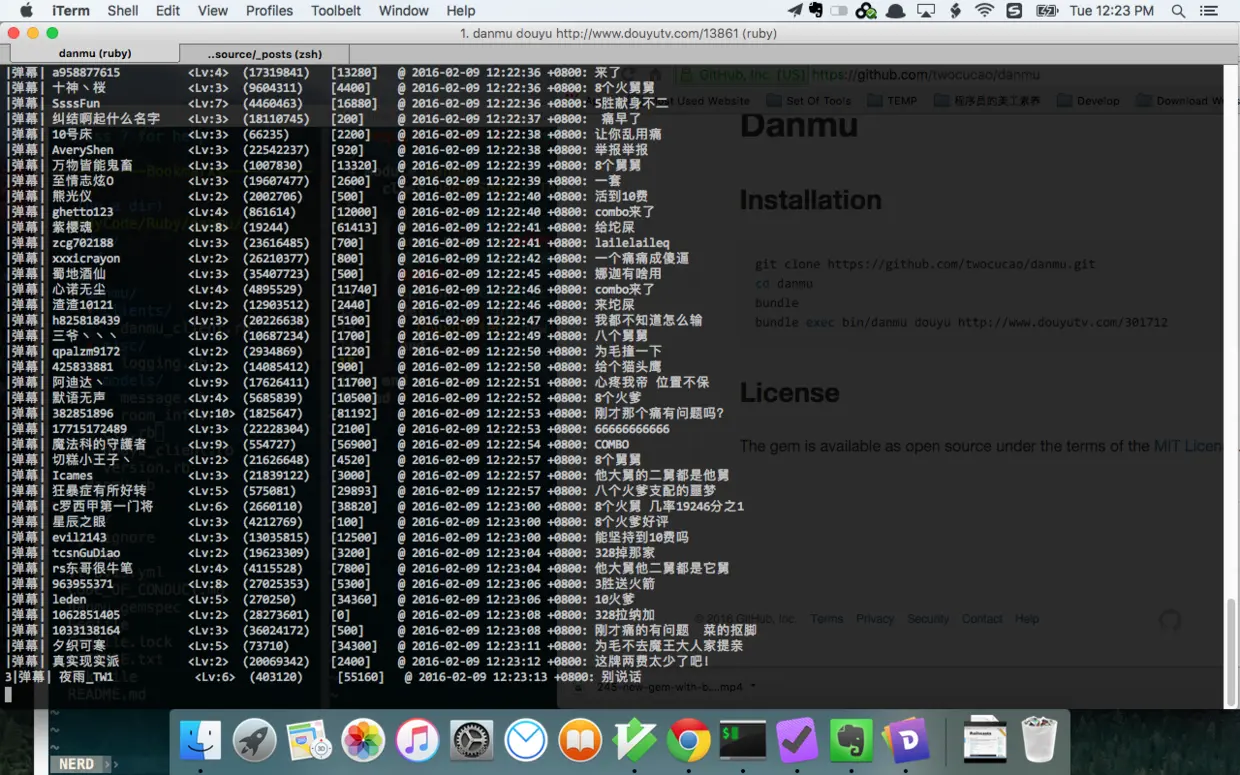Open AirPlay display menu bar icon
Screen dimensions: 1240x775
926,11
